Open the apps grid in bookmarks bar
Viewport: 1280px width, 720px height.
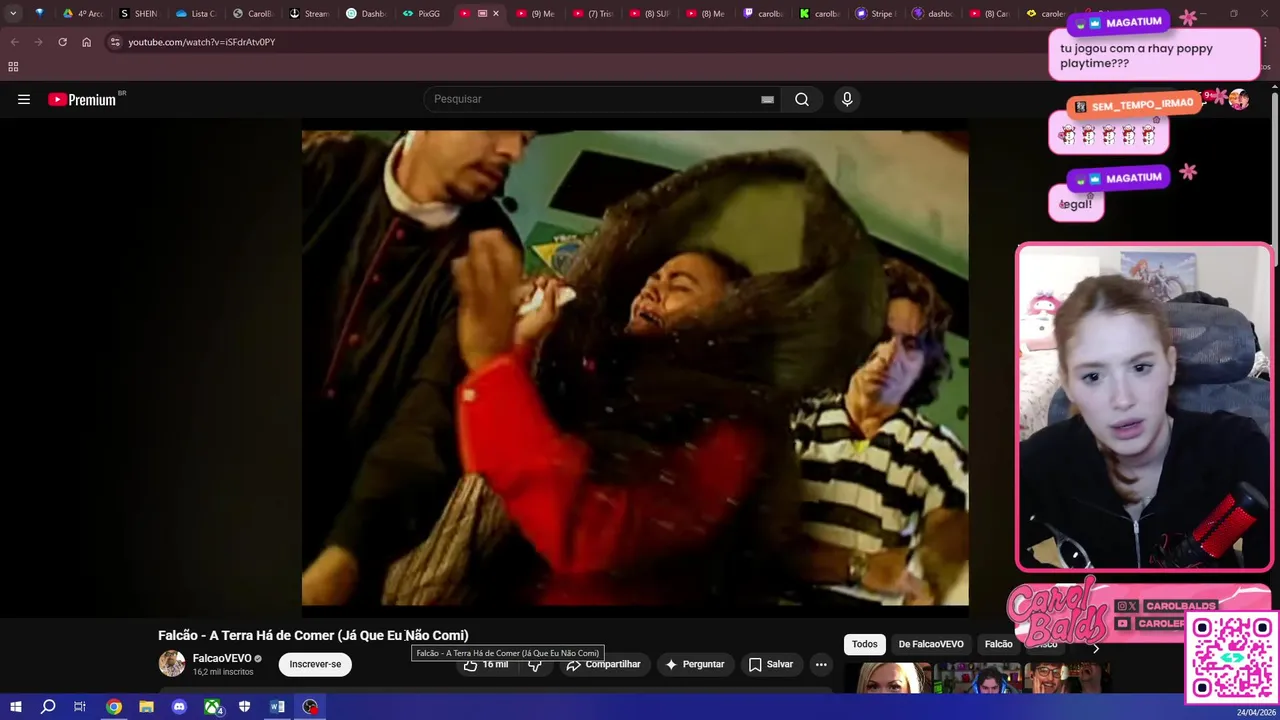(x=13, y=67)
